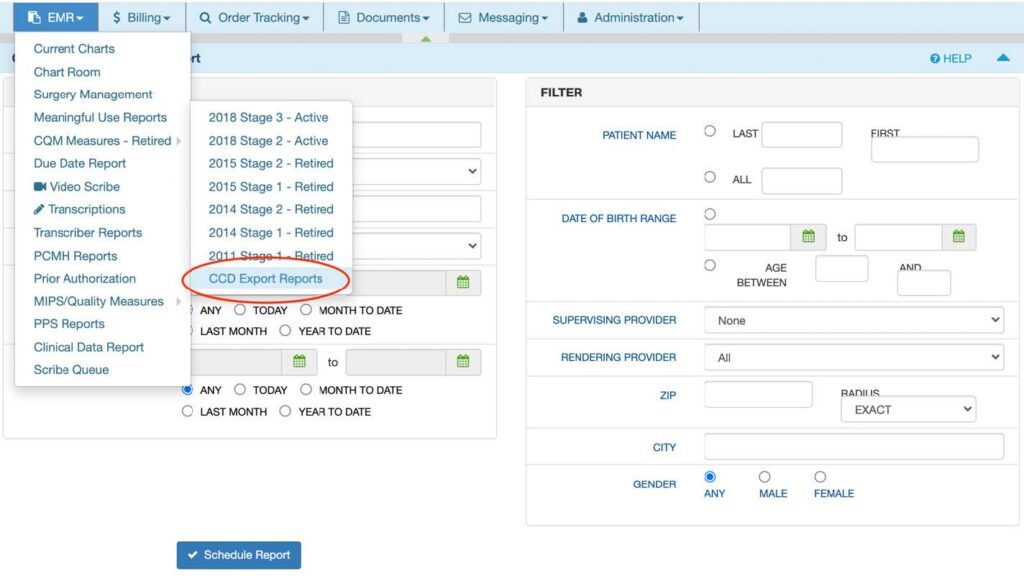Click the Schedule Report button
Screen dimensions: 1024x581
click(238, 556)
